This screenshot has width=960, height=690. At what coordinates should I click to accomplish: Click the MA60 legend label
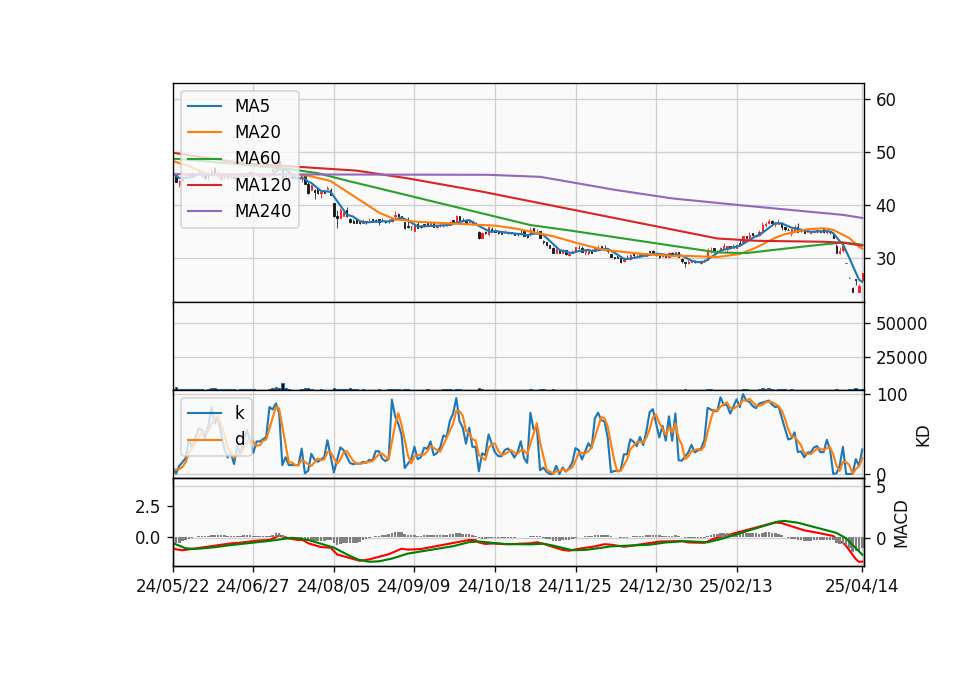pyautogui.click(x=257, y=159)
